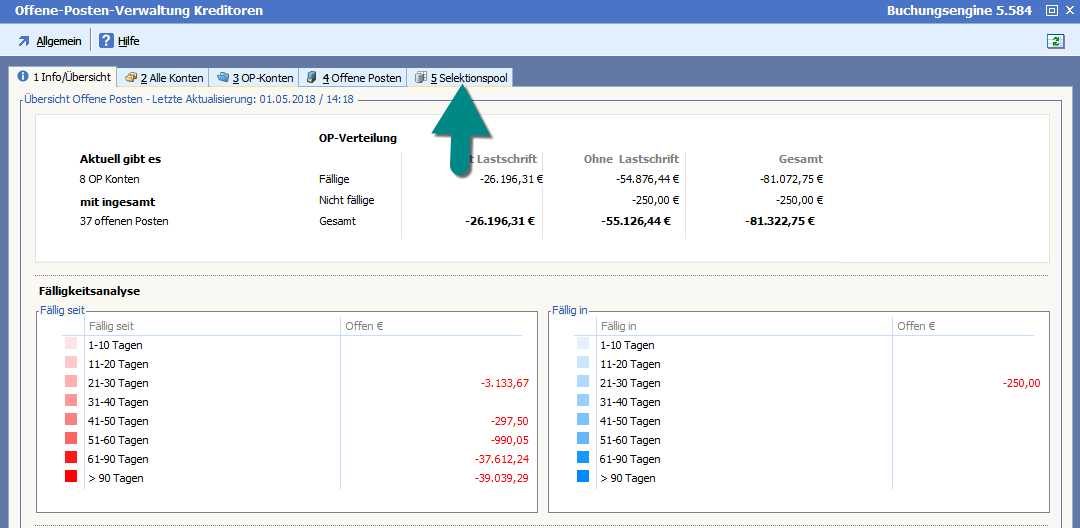Click the Info icon on the Übersicht tab
This screenshot has height=528, width=1080.
coord(23,77)
